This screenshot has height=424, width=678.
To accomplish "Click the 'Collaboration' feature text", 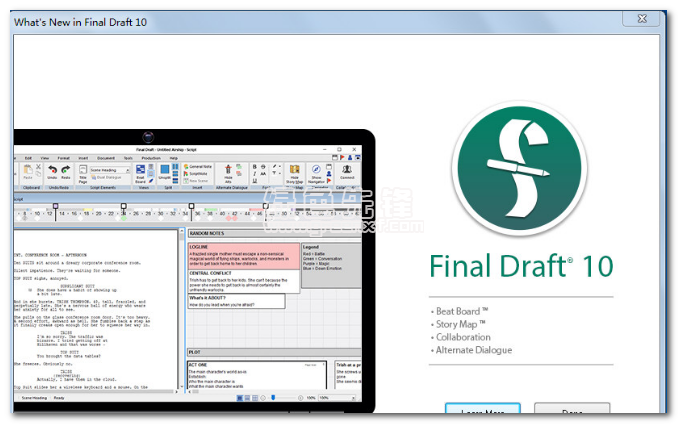I will click(463, 337).
